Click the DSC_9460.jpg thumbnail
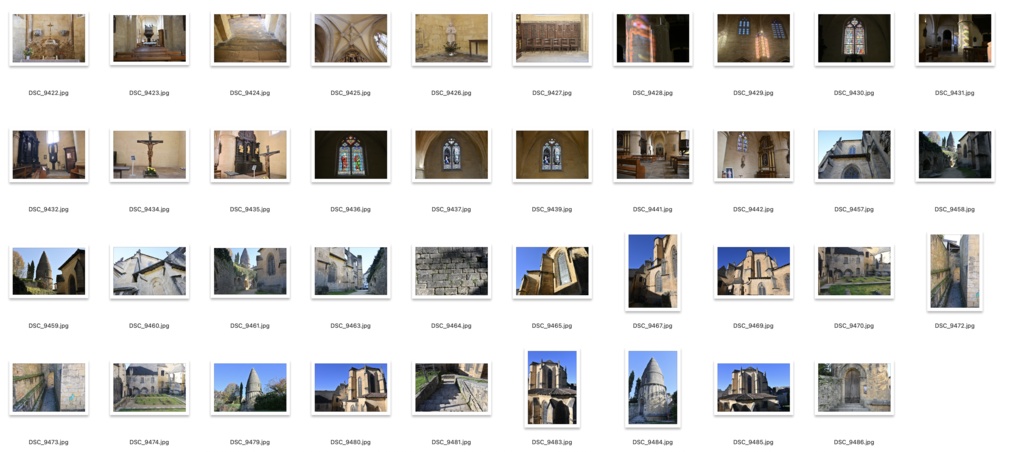This screenshot has width=1024, height=452. [149, 271]
